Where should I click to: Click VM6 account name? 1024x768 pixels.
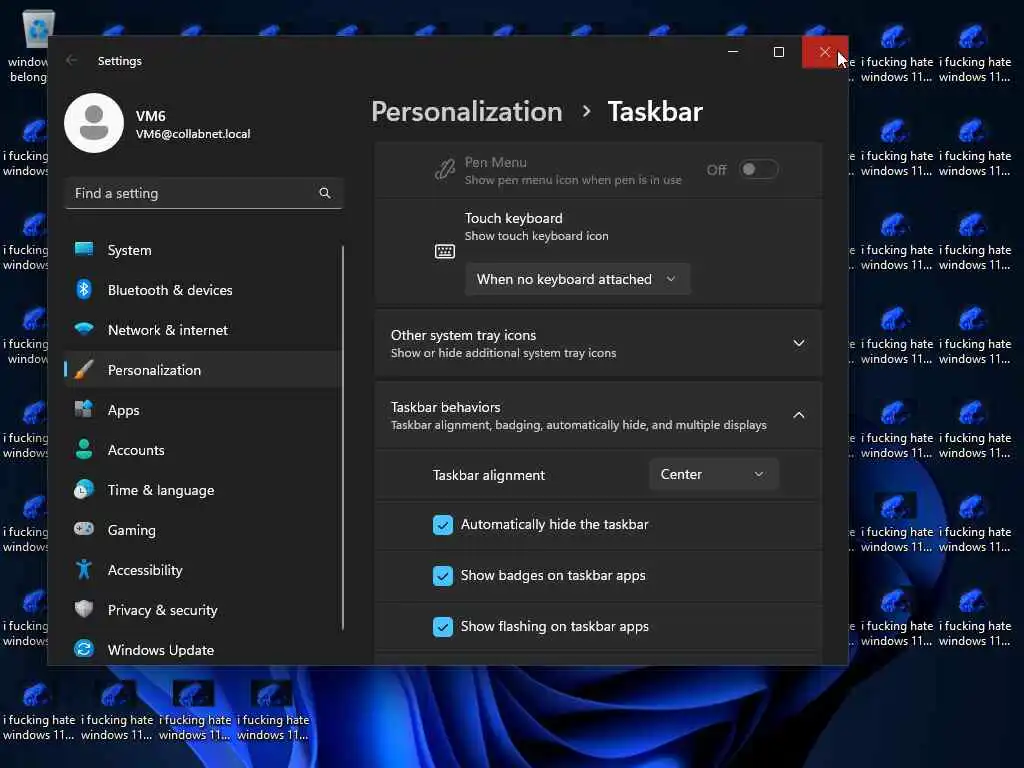point(150,116)
